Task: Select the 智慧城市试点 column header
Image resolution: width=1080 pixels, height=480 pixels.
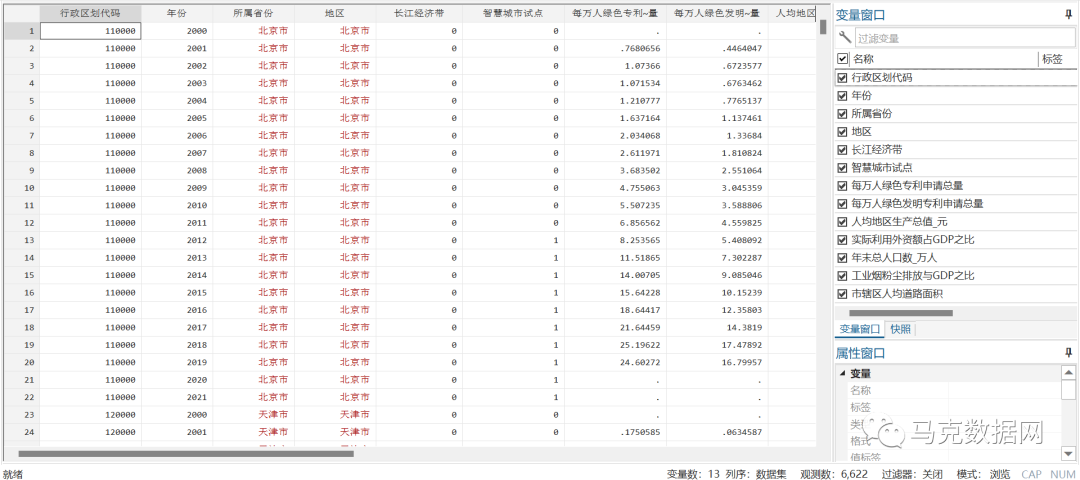Action: point(513,13)
